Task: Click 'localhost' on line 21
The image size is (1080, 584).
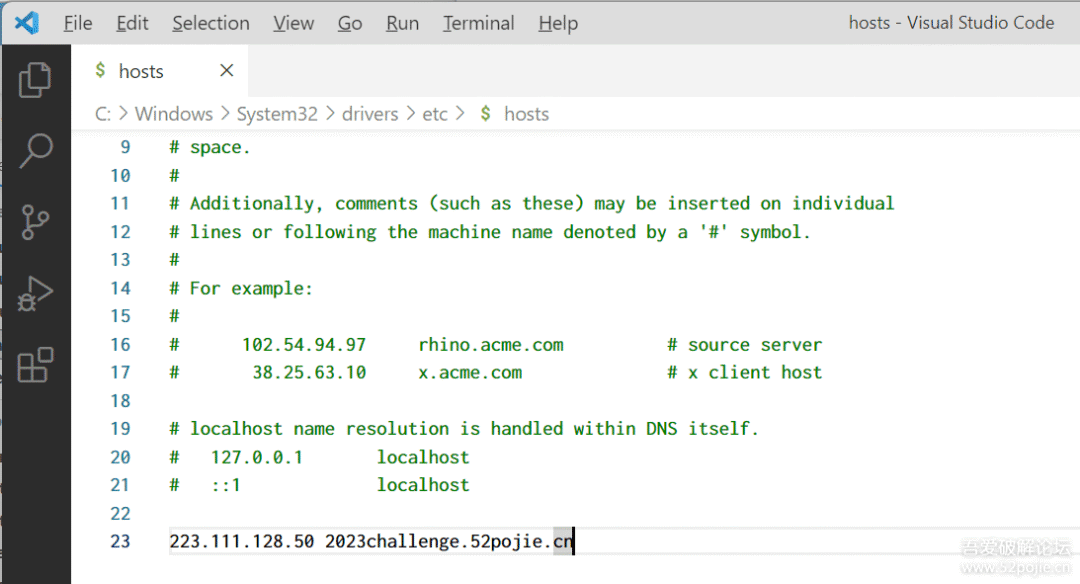Action: tap(423, 485)
